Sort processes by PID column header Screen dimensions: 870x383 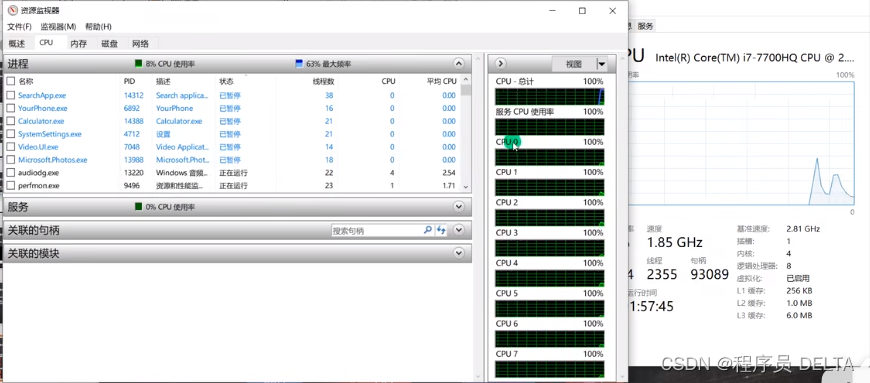click(x=129, y=81)
